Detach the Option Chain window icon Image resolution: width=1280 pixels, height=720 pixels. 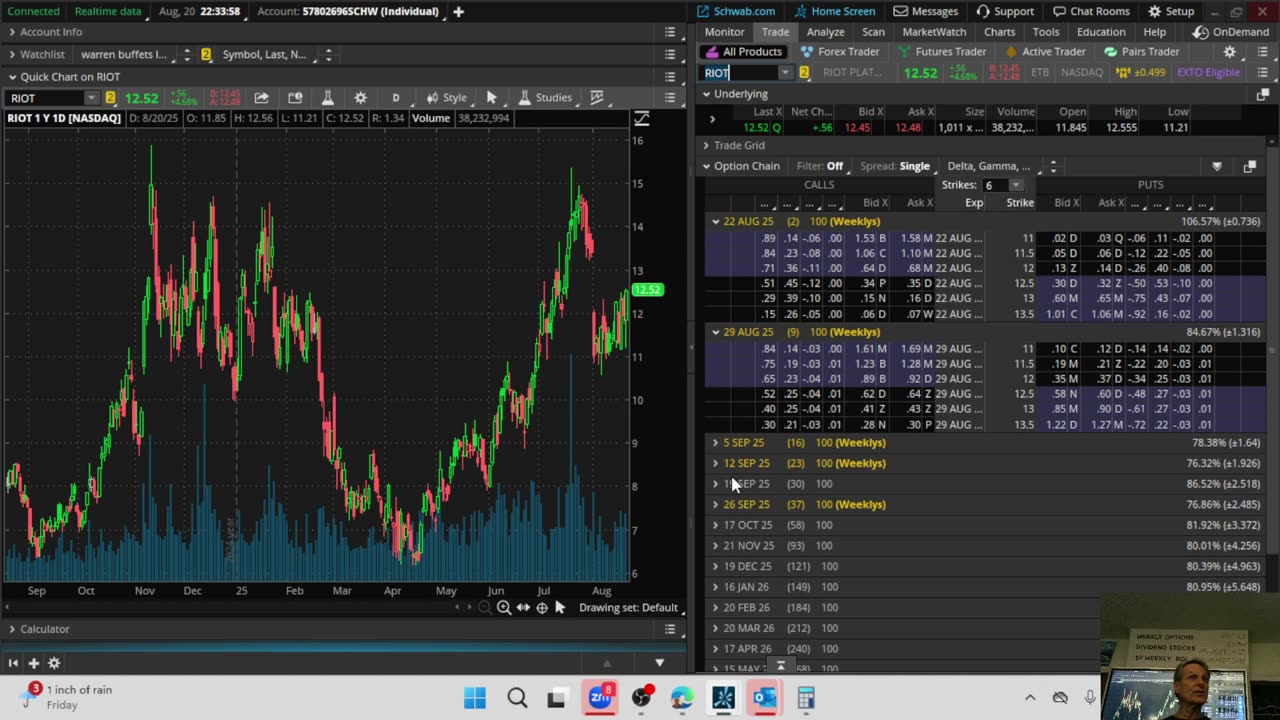point(1249,166)
